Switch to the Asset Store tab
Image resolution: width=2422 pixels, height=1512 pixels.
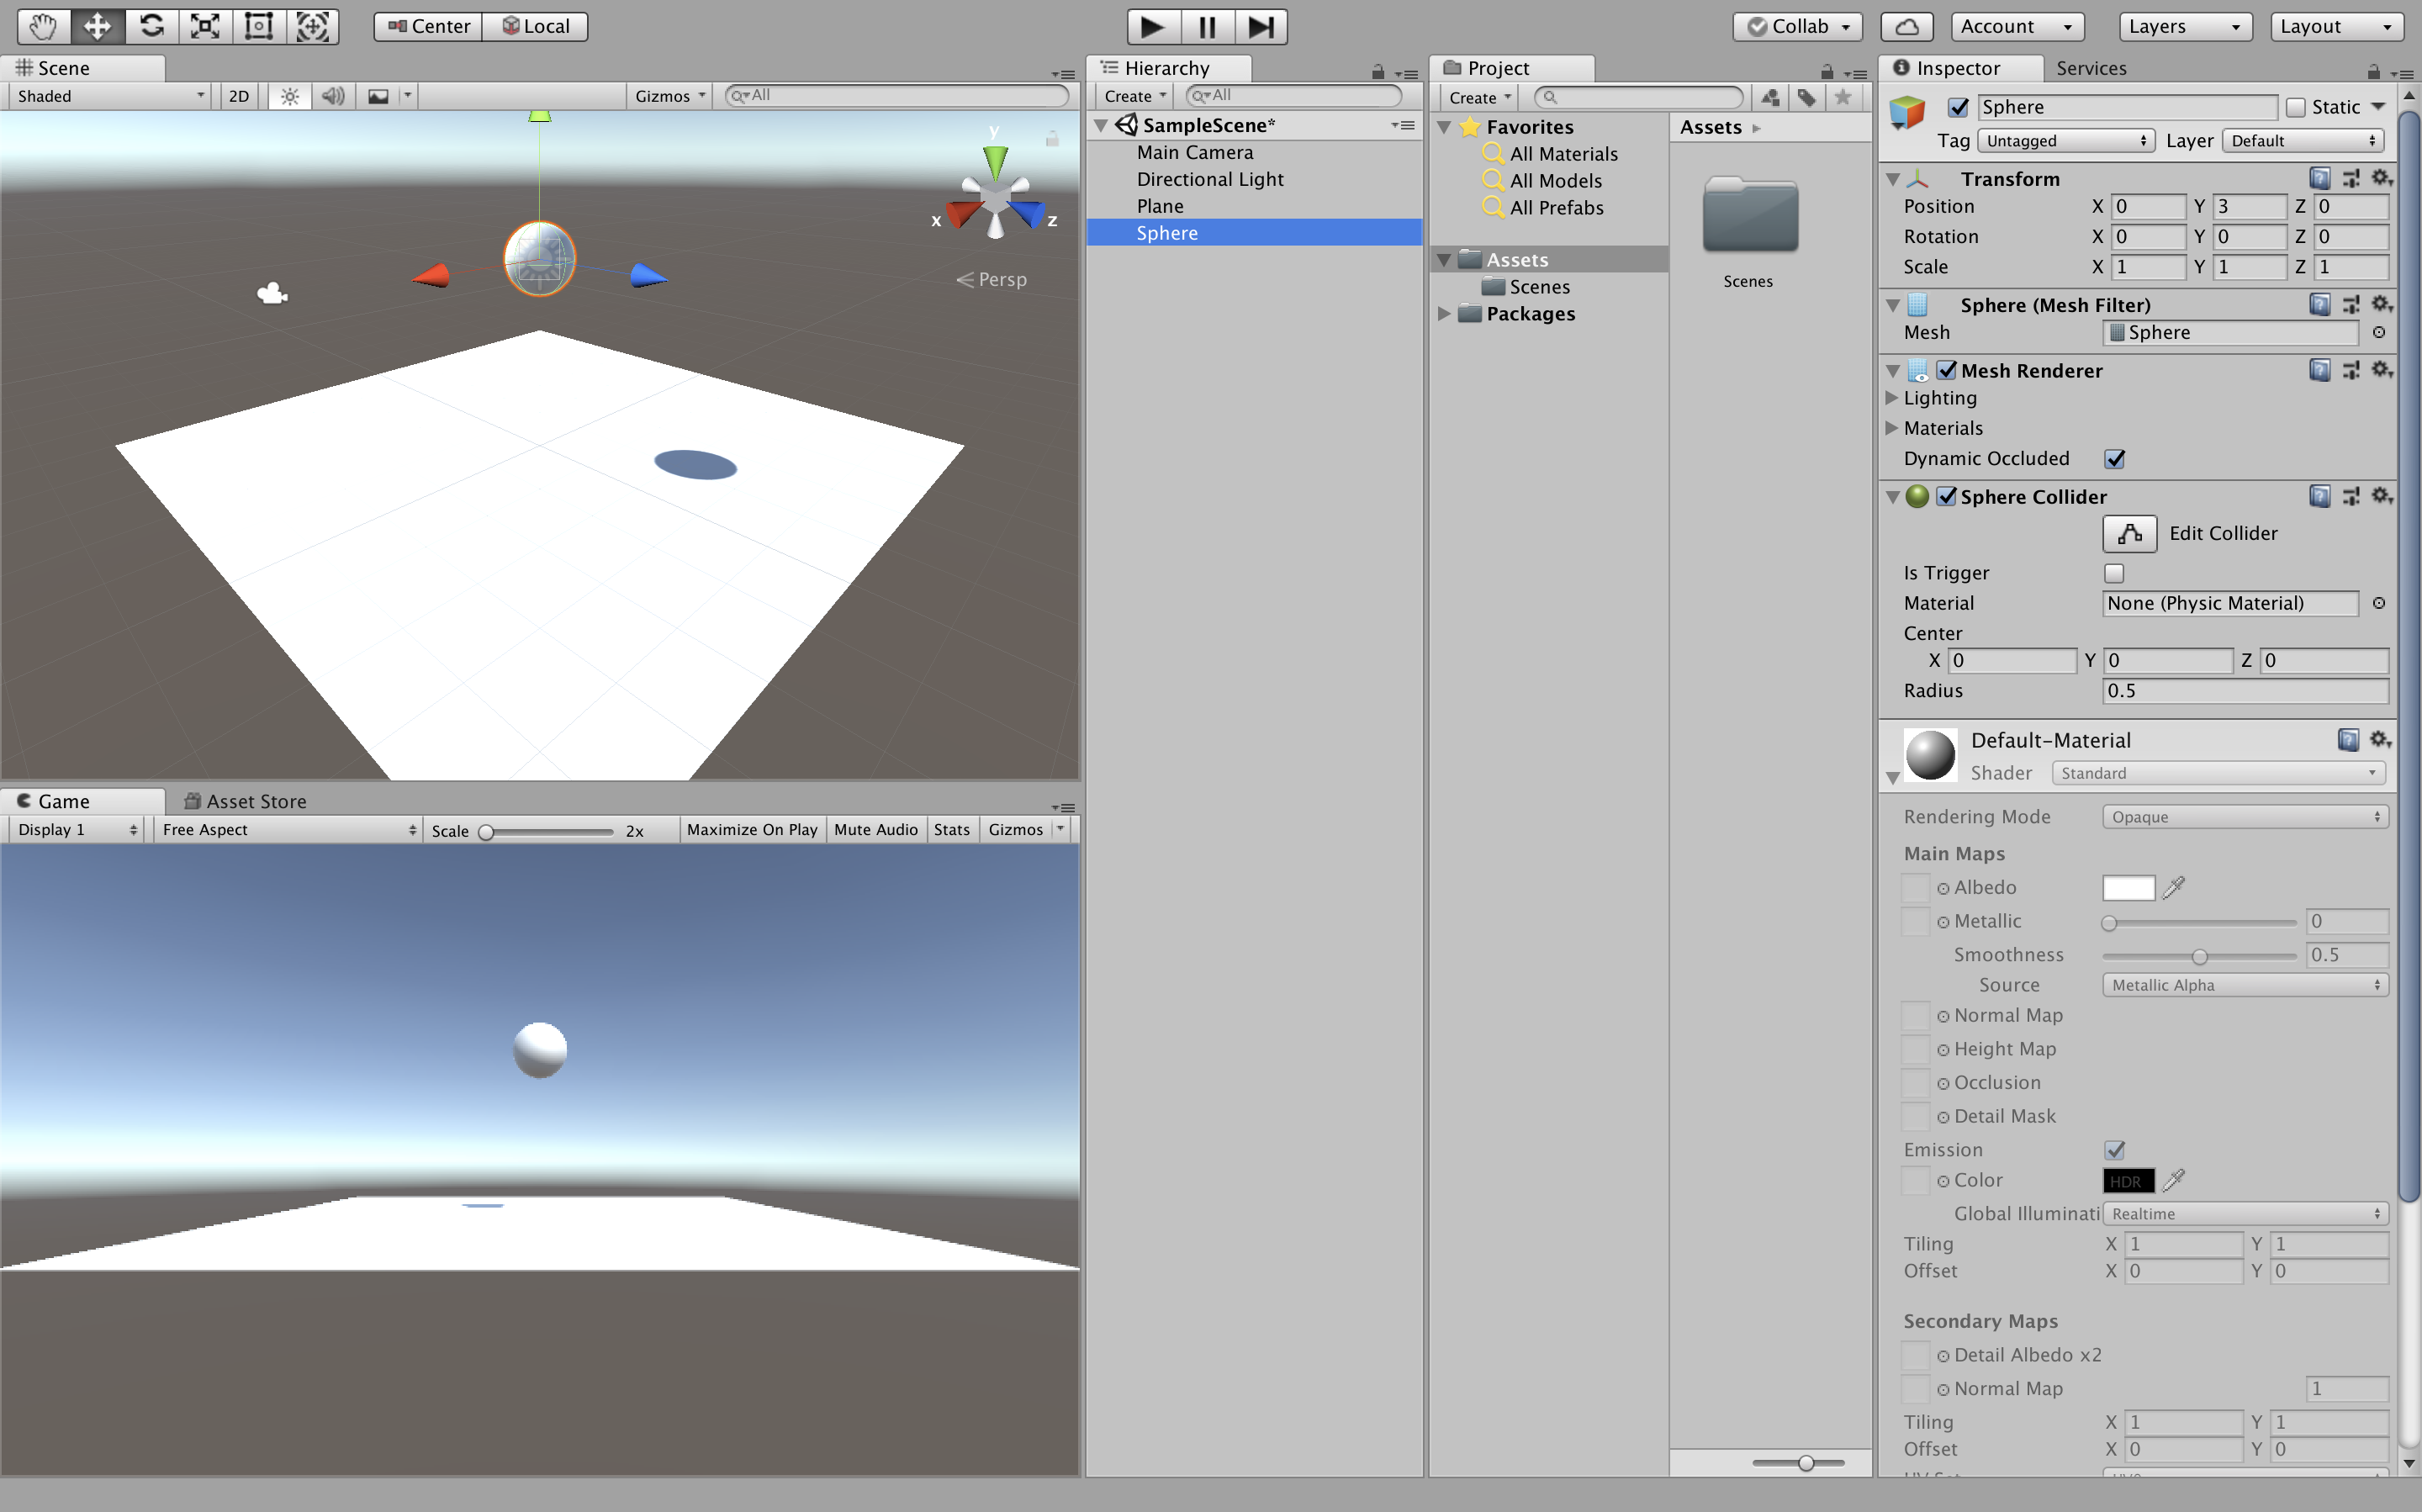pyautogui.click(x=246, y=801)
